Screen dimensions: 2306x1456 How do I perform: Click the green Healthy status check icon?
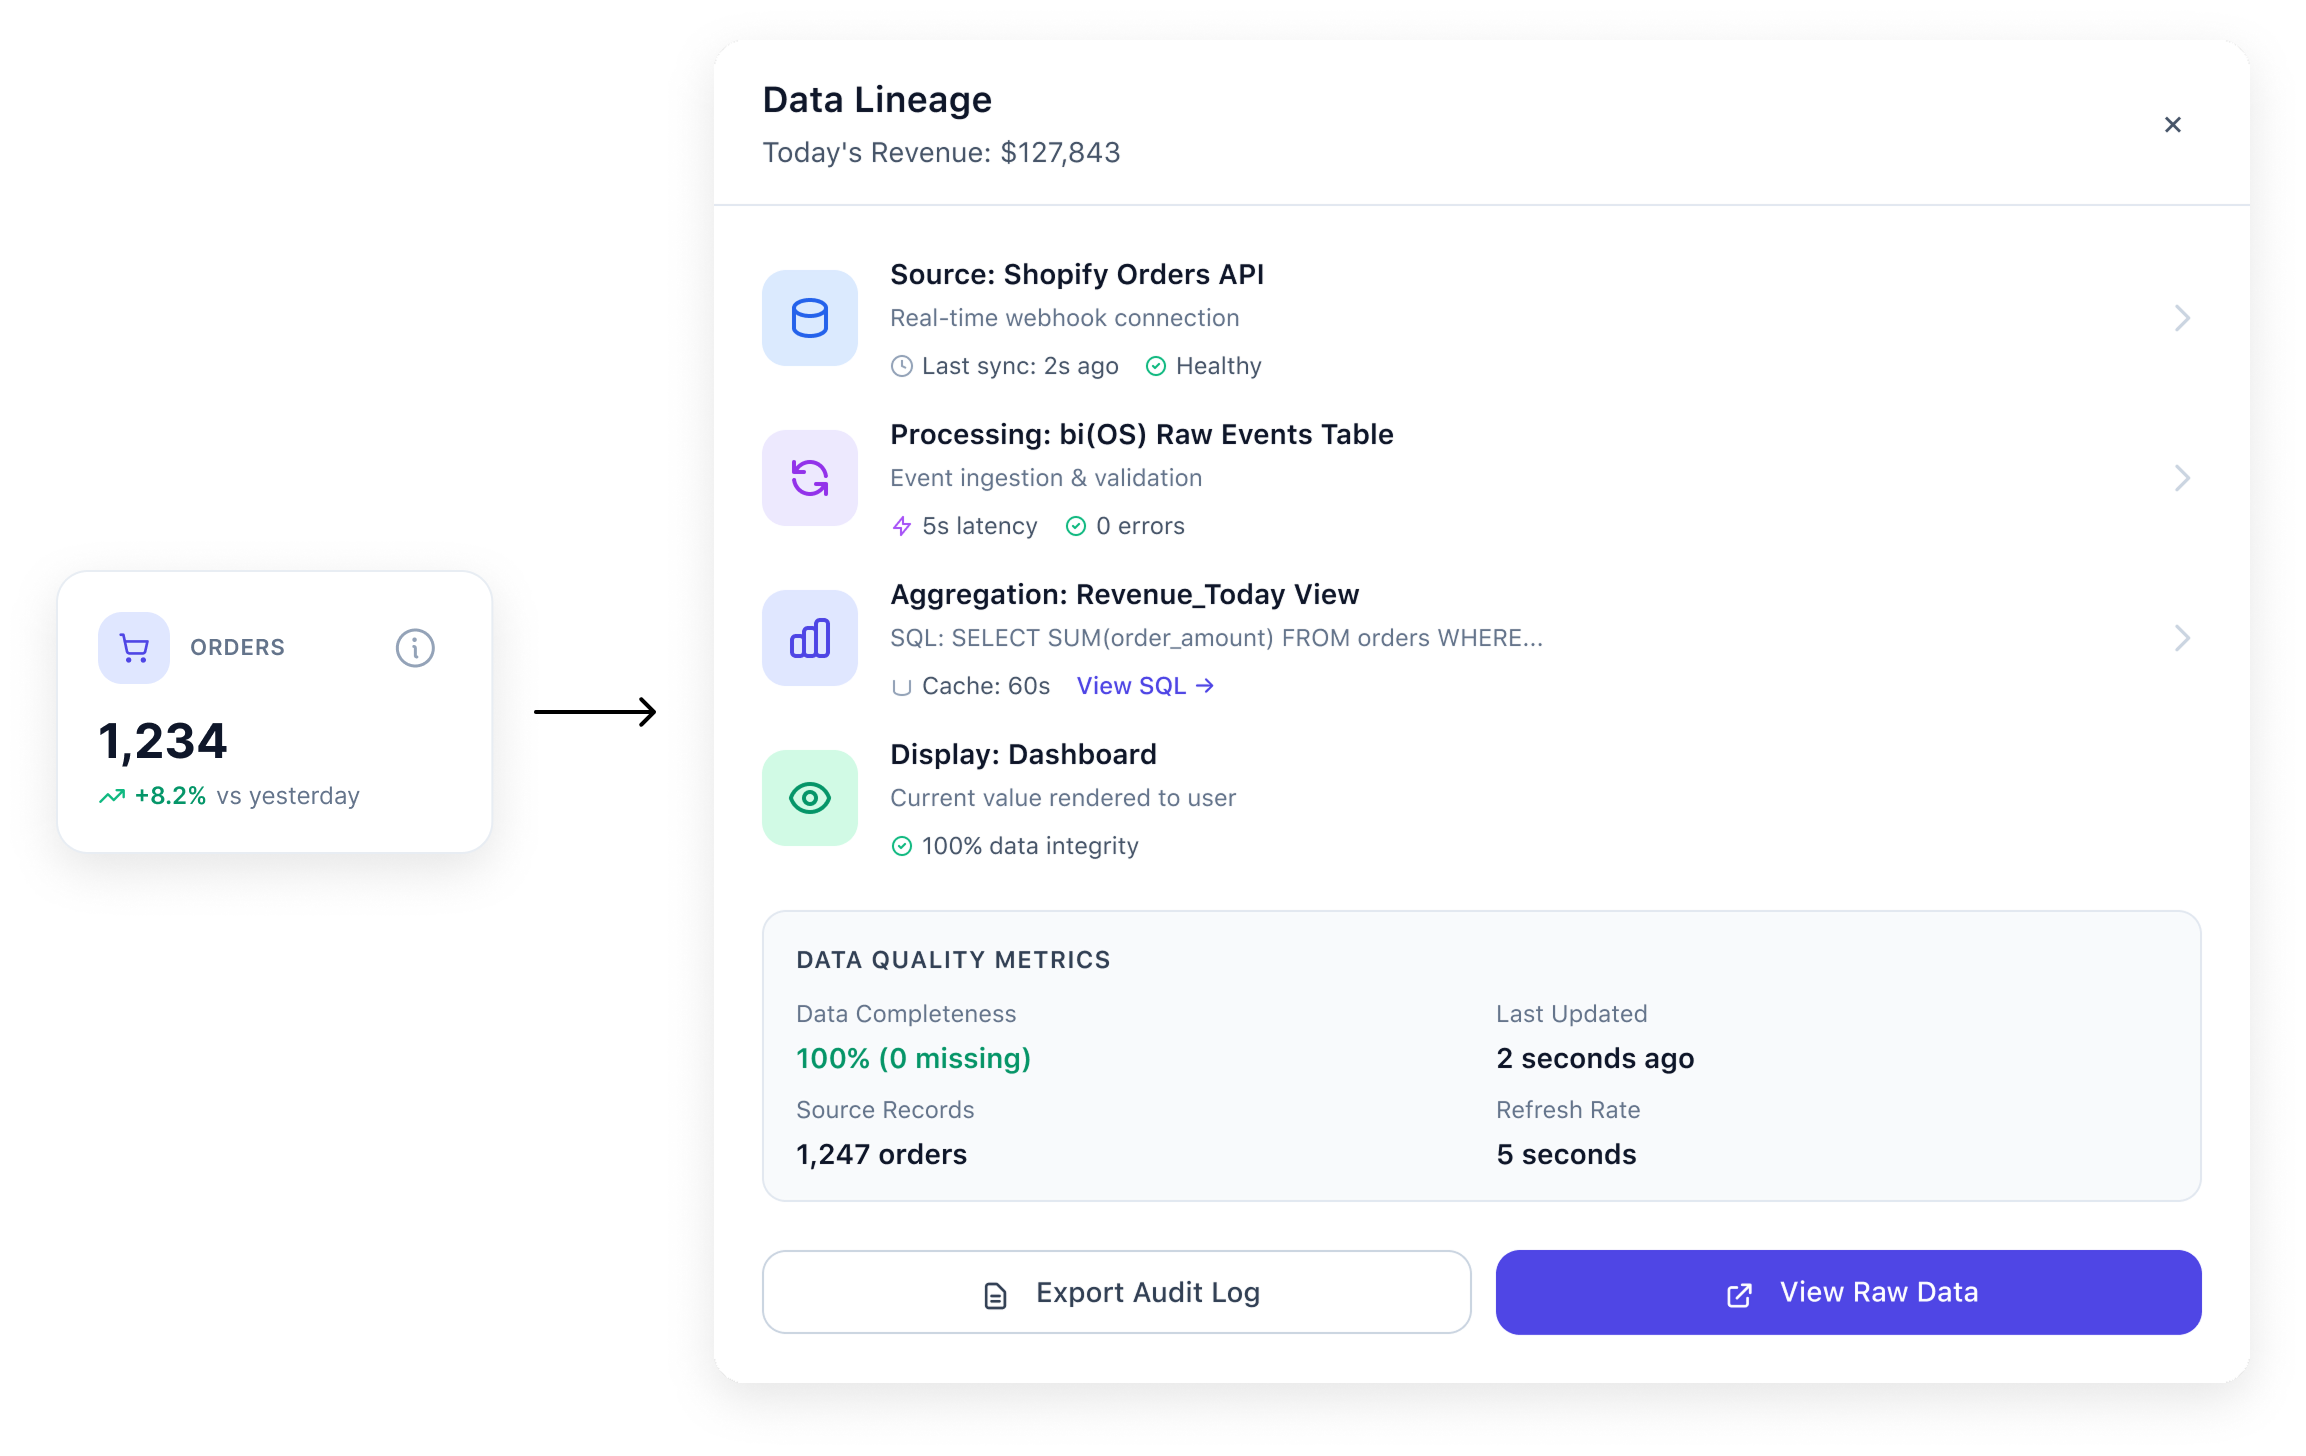1155,366
